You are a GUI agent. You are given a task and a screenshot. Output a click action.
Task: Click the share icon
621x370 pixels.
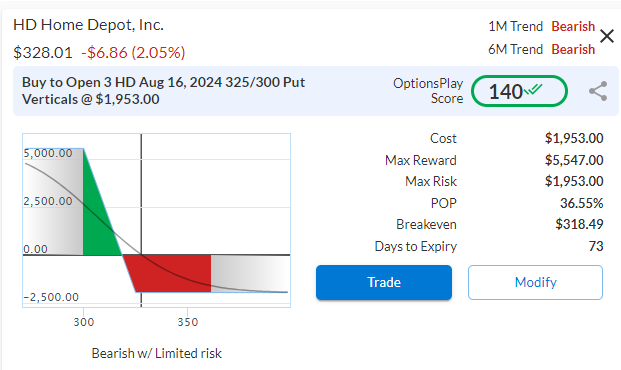click(x=598, y=91)
